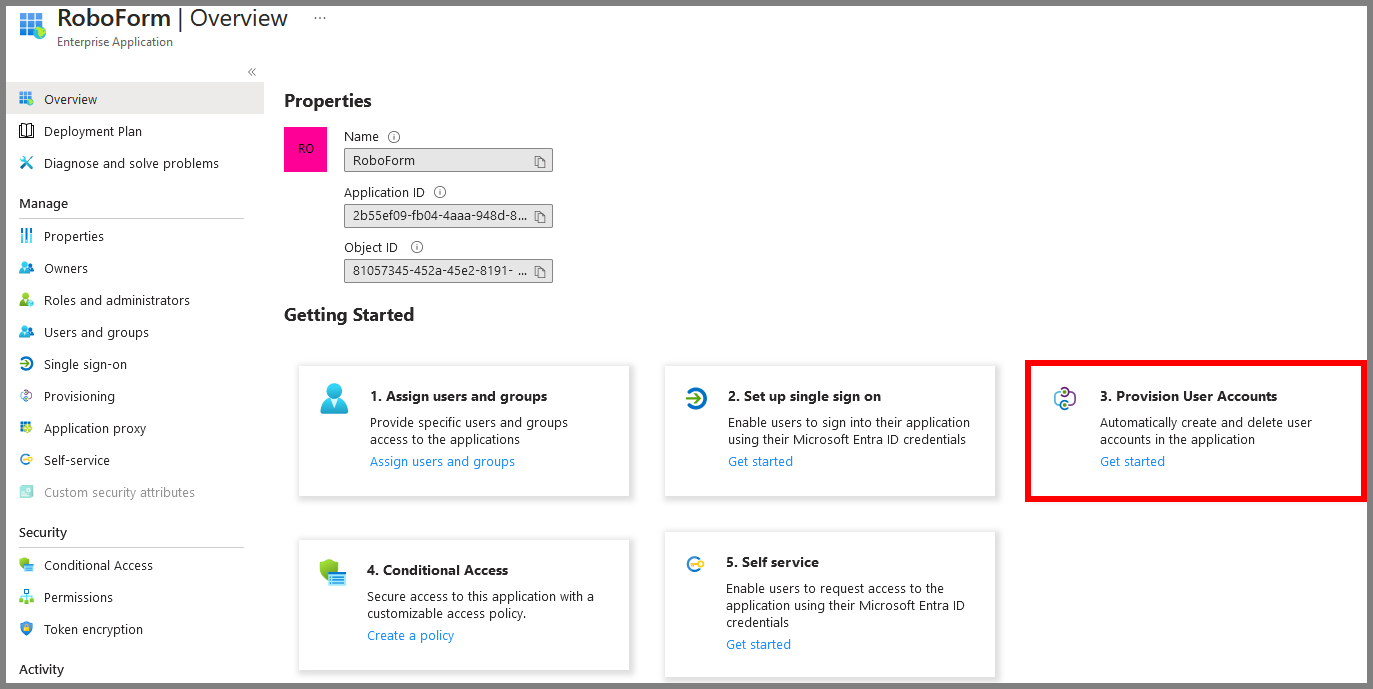Click the Users and groups icon
The height and width of the screenshot is (689, 1373).
click(26, 332)
